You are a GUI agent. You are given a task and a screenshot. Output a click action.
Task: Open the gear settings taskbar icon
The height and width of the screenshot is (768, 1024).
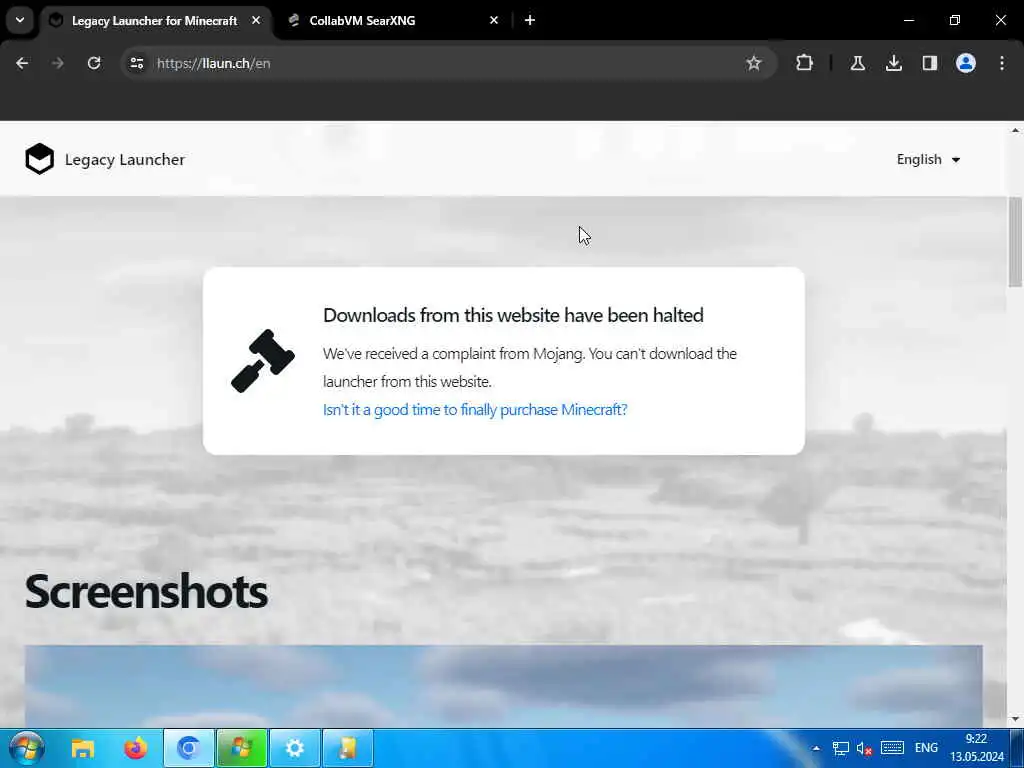point(295,748)
